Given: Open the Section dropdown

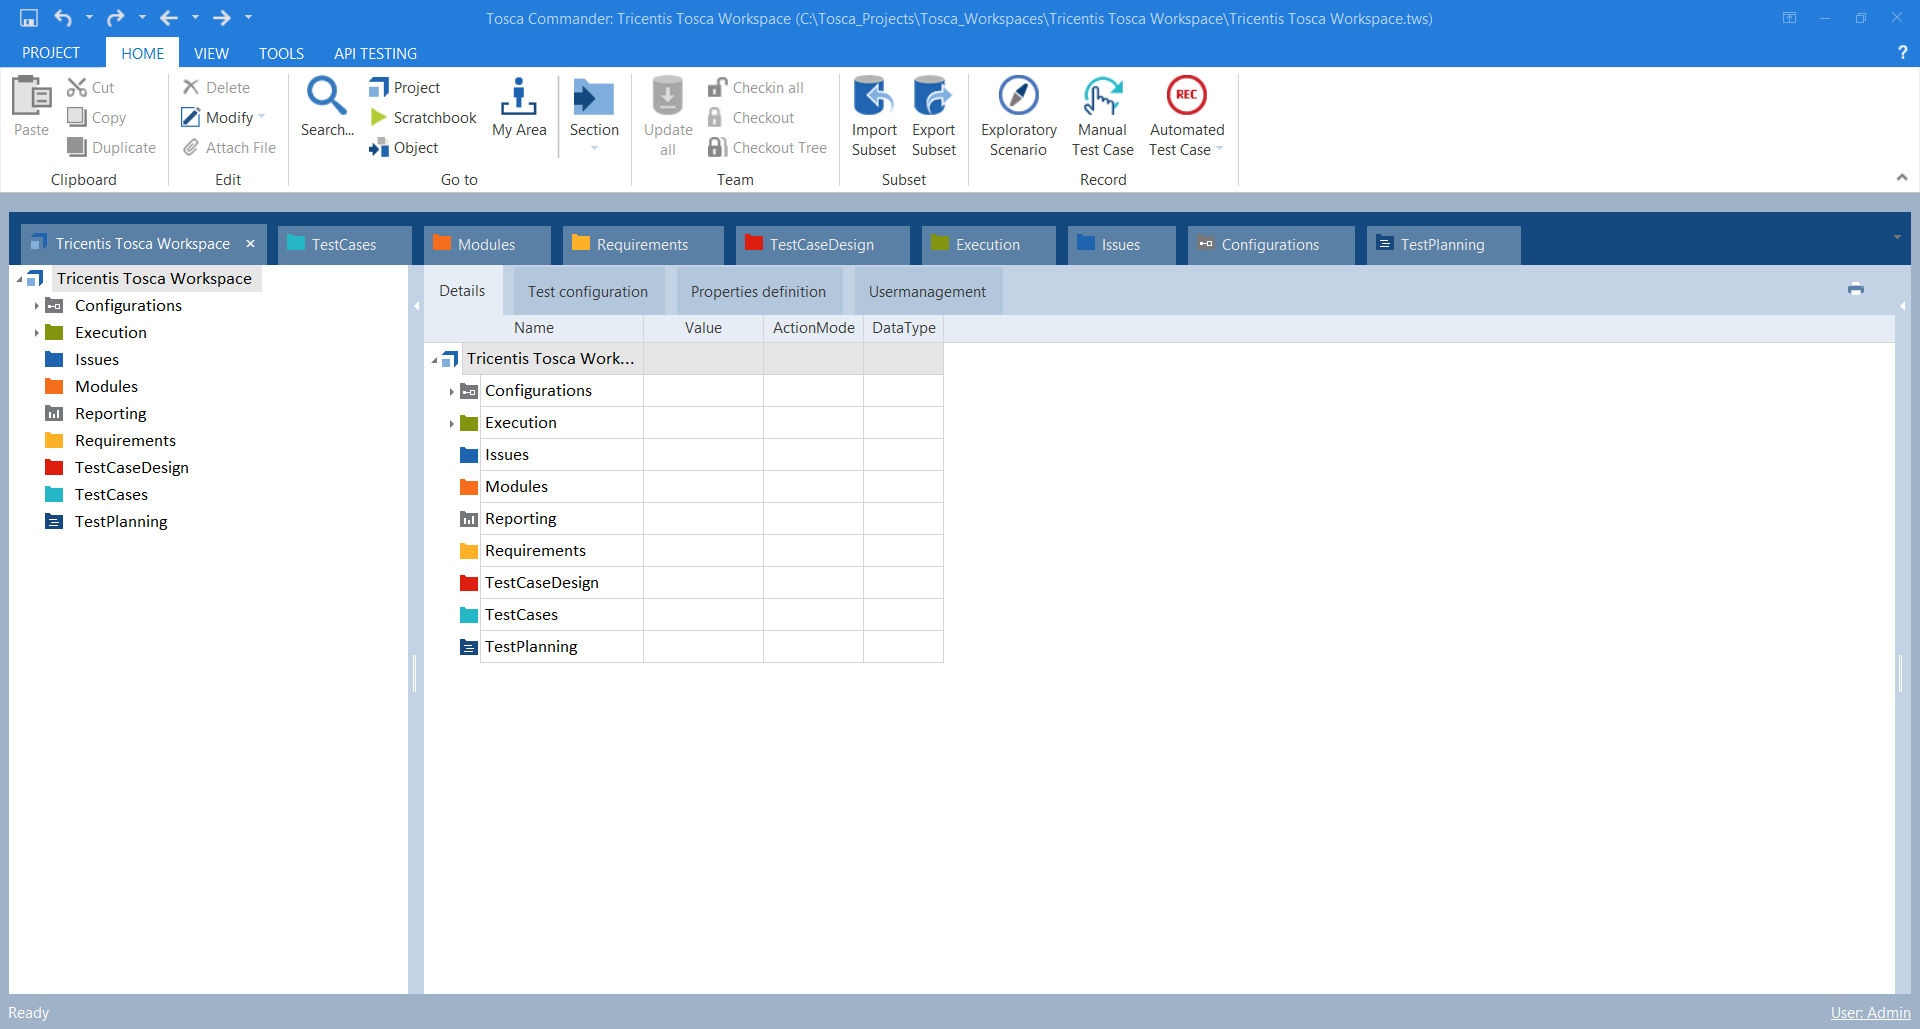Looking at the screenshot, I should [x=594, y=148].
